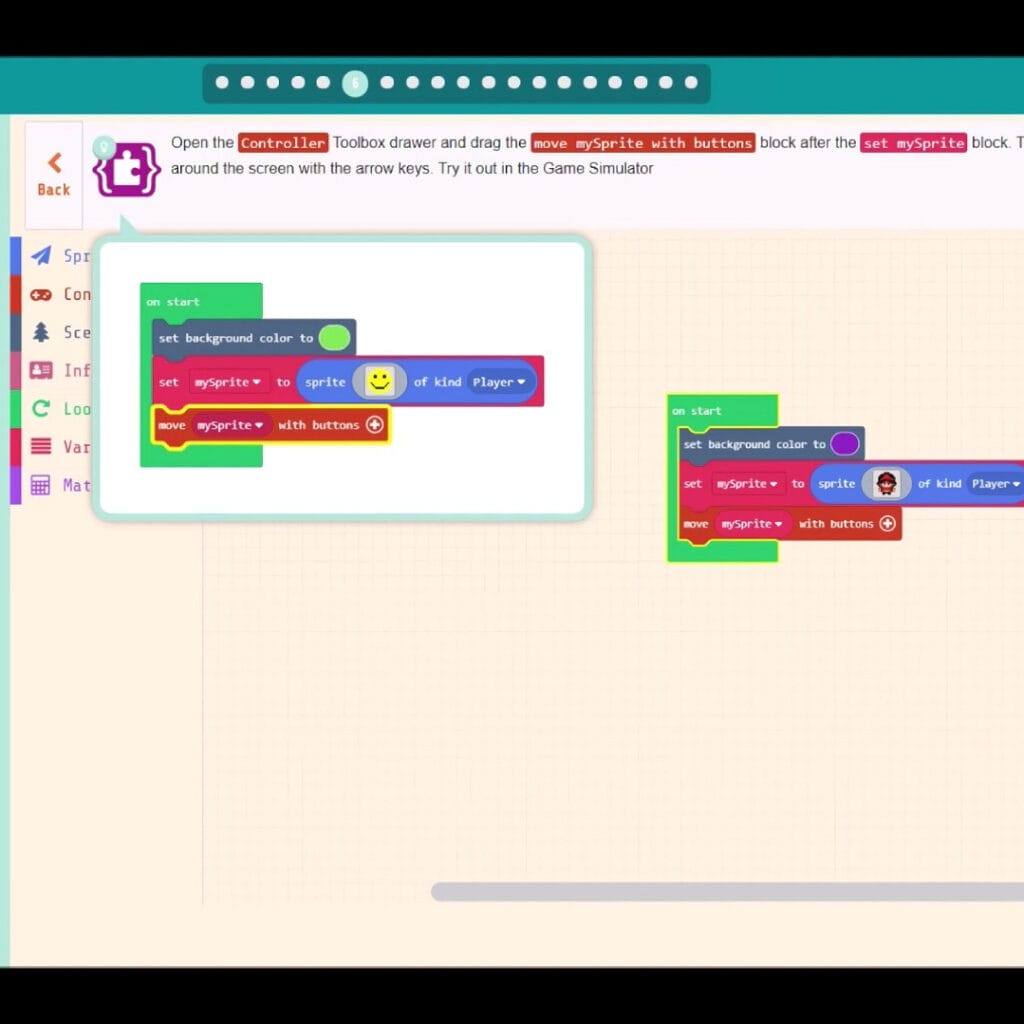The height and width of the screenshot is (1024, 1024).
Task: Select the Mat toolbox category label
Action: pos(76,485)
